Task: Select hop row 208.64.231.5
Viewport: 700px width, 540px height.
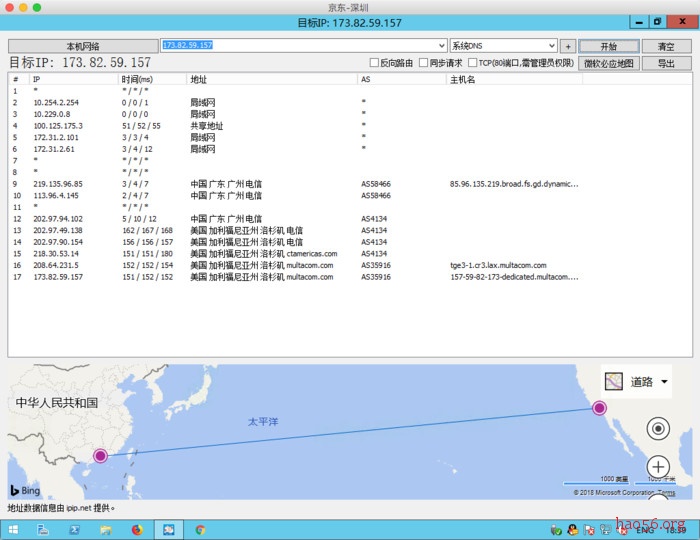Action: 350,265
